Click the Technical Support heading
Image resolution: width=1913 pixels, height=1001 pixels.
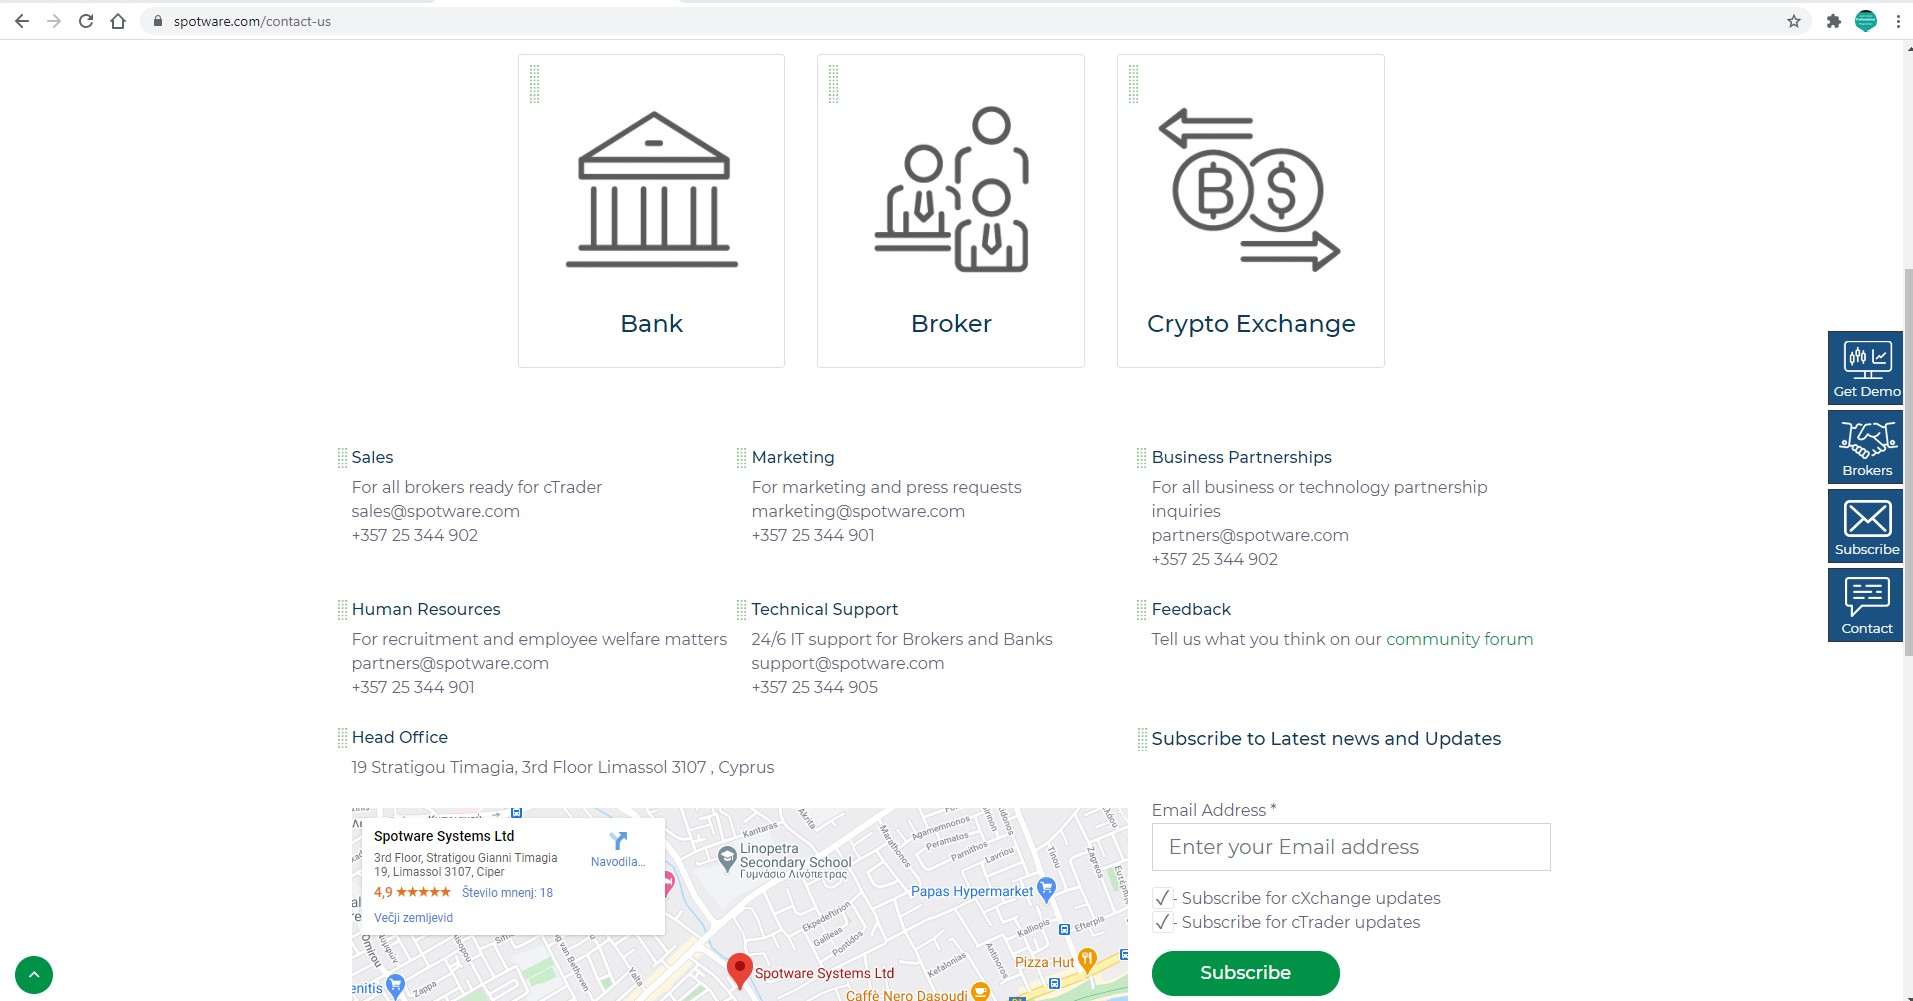pyautogui.click(x=825, y=609)
